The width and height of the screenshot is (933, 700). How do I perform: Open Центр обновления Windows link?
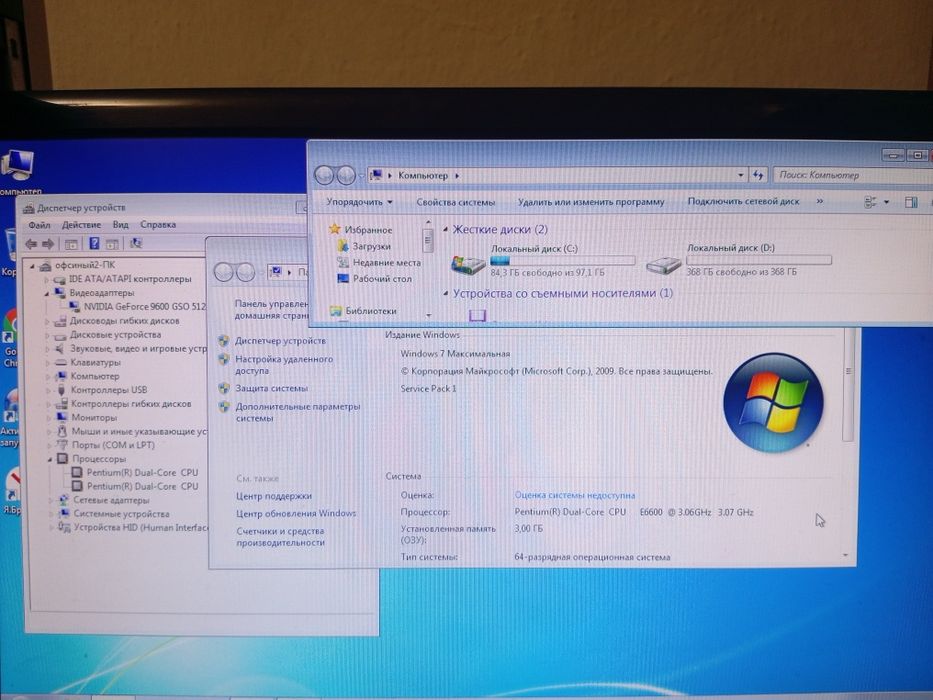pos(296,514)
